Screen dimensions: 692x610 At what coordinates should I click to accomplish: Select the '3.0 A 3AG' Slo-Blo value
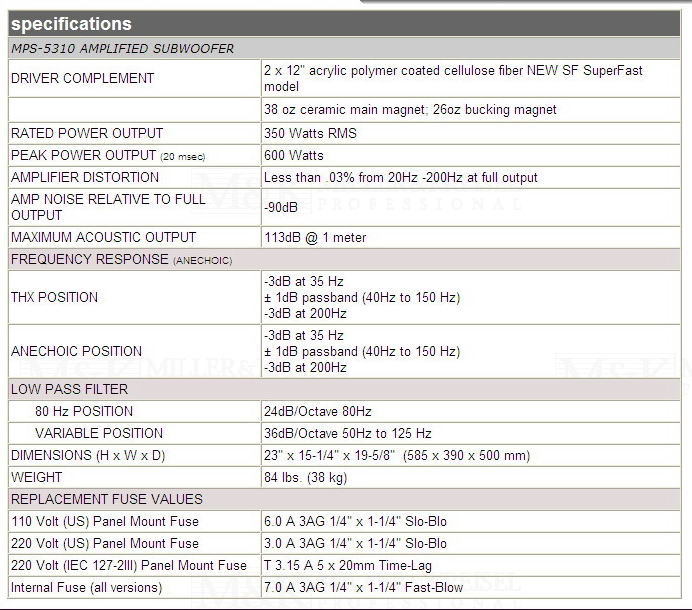(x=355, y=543)
